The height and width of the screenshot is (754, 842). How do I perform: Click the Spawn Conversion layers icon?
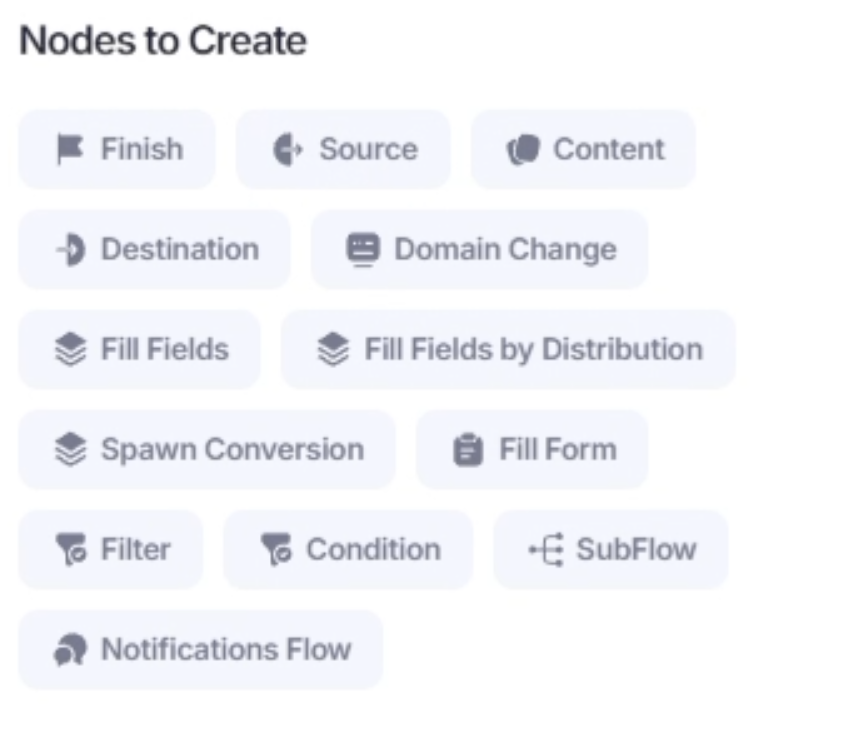point(70,449)
